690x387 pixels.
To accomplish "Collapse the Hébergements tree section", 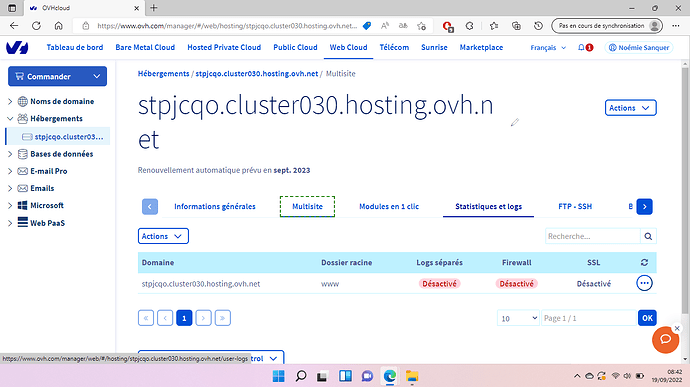I will click(10, 118).
